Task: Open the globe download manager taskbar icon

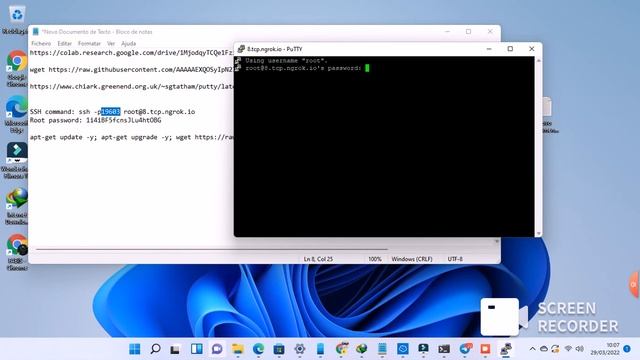Action: (x=362, y=349)
